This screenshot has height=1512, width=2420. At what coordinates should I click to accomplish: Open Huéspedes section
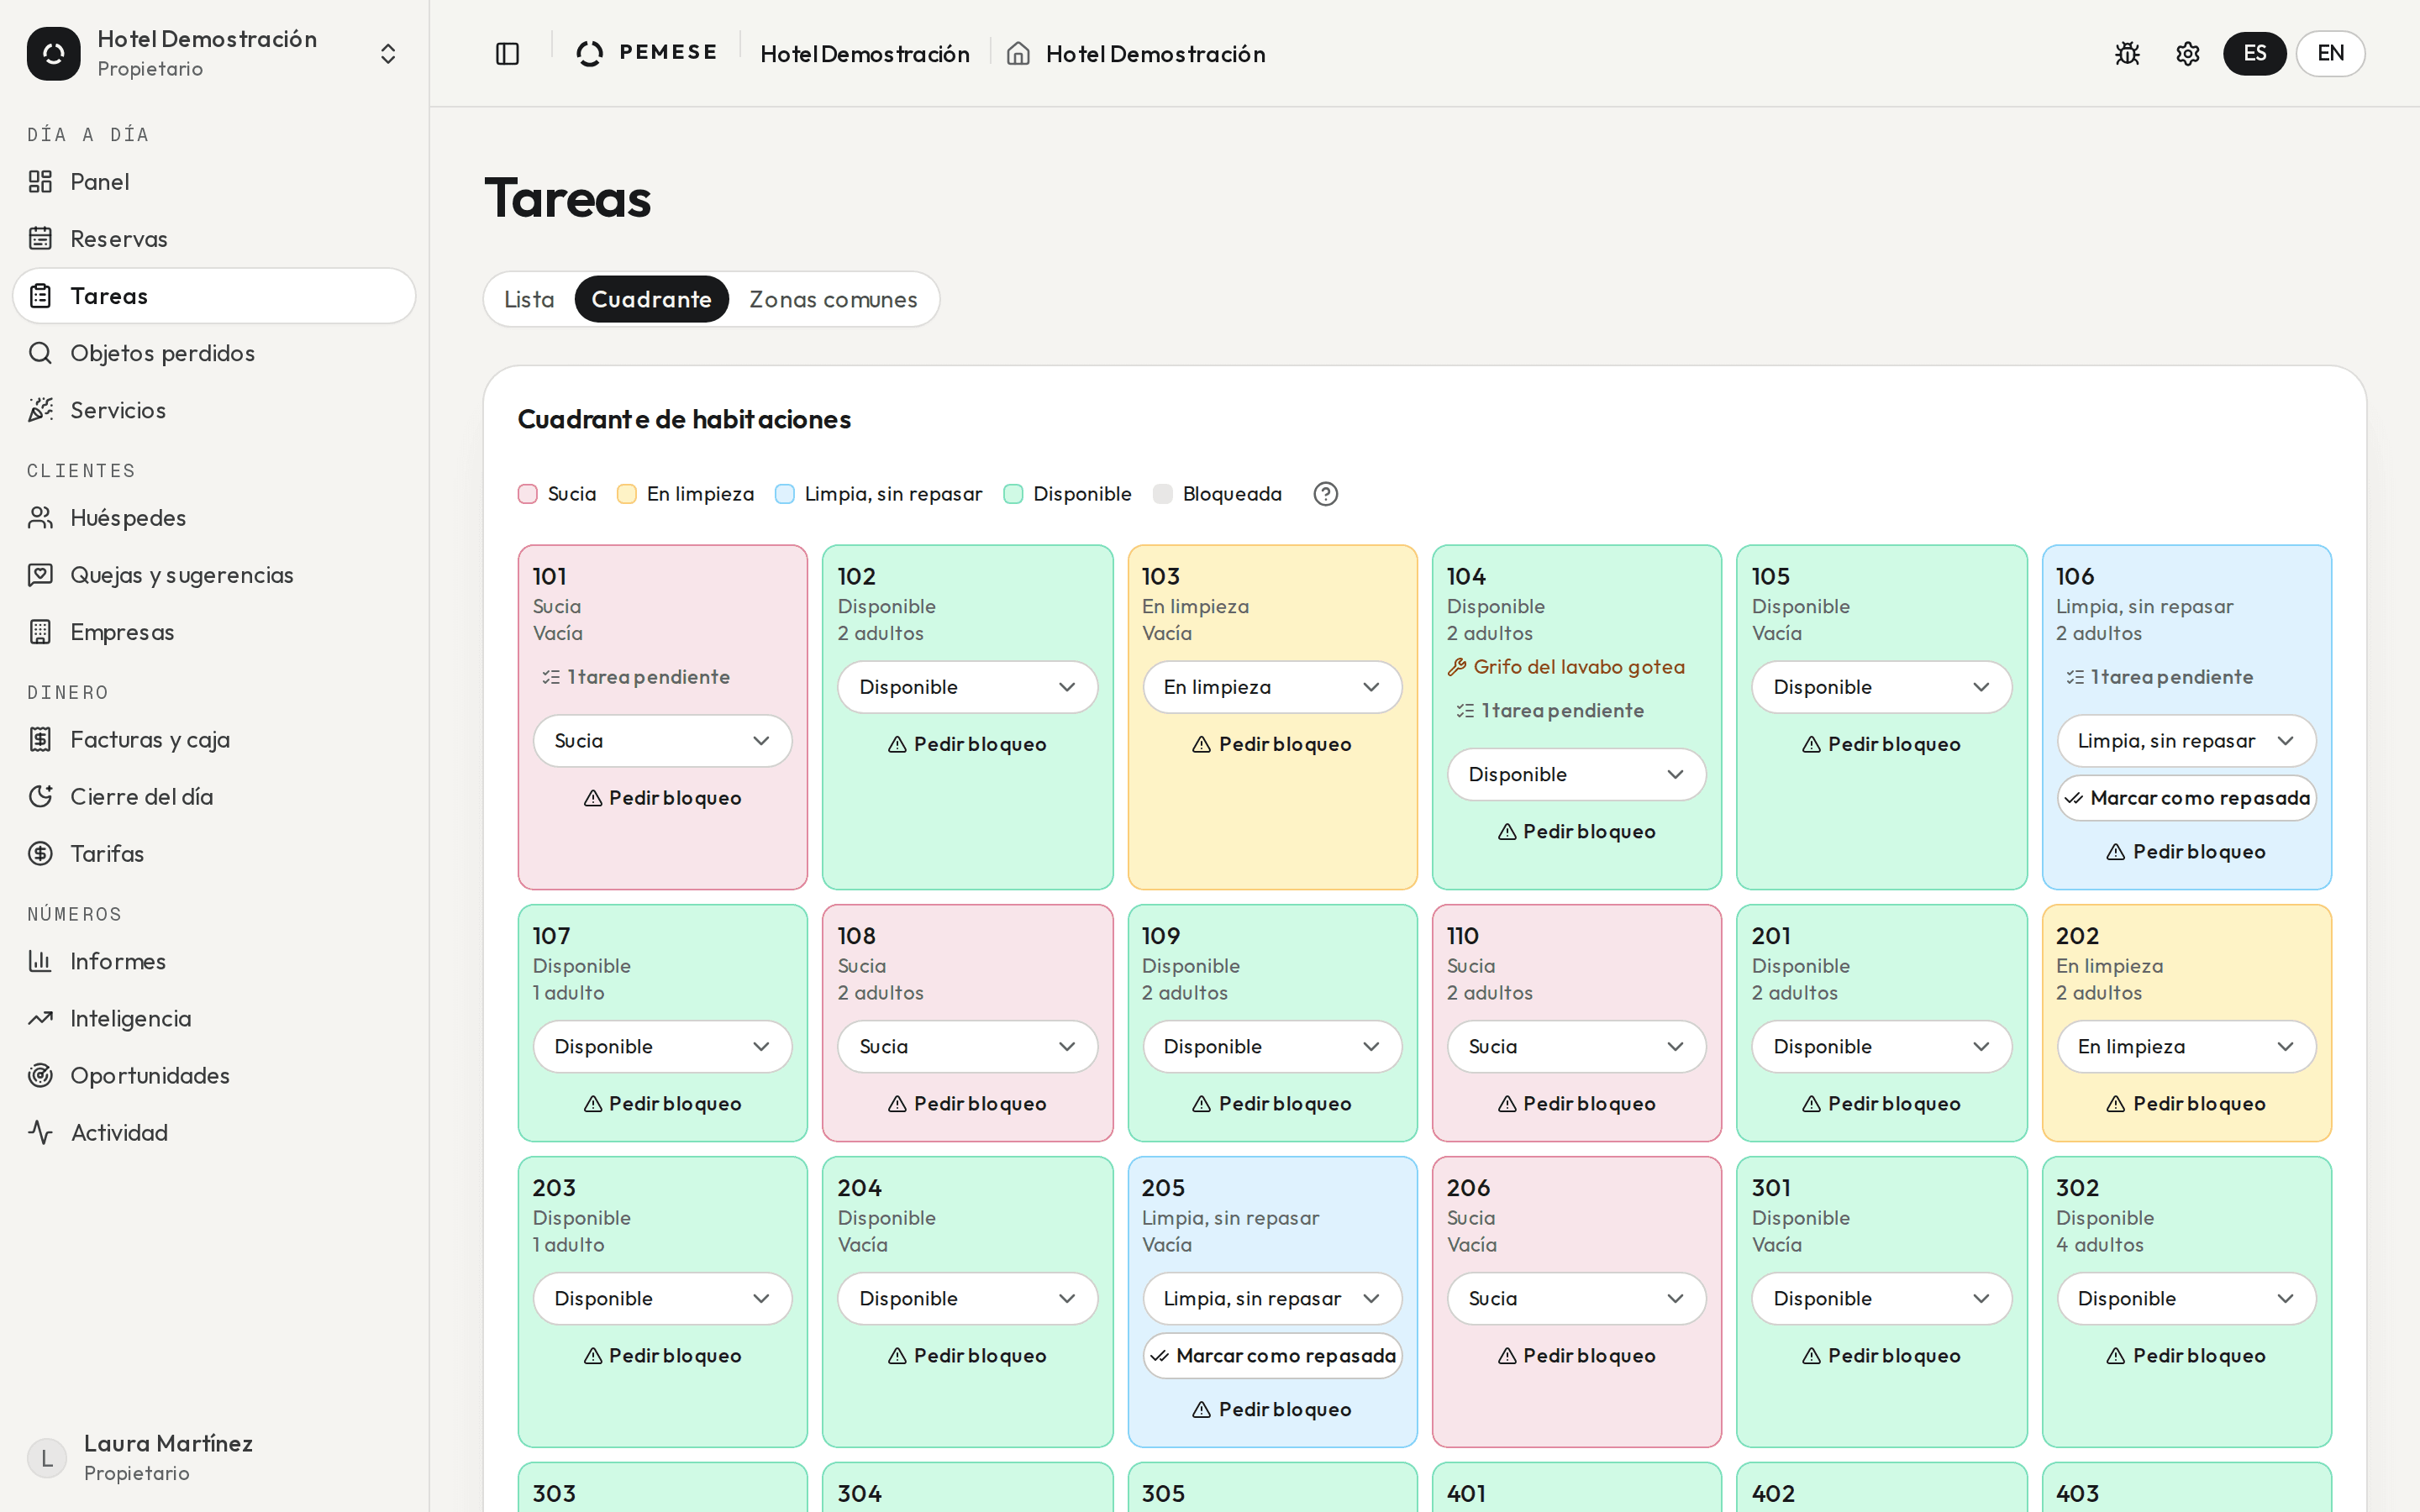tap(214, 518)
